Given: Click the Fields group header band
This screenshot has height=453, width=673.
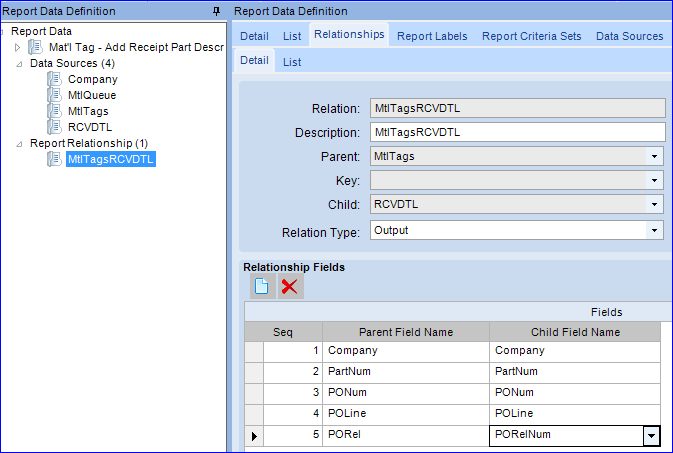Looking at the screenshot, I should (x=458, y=312).
